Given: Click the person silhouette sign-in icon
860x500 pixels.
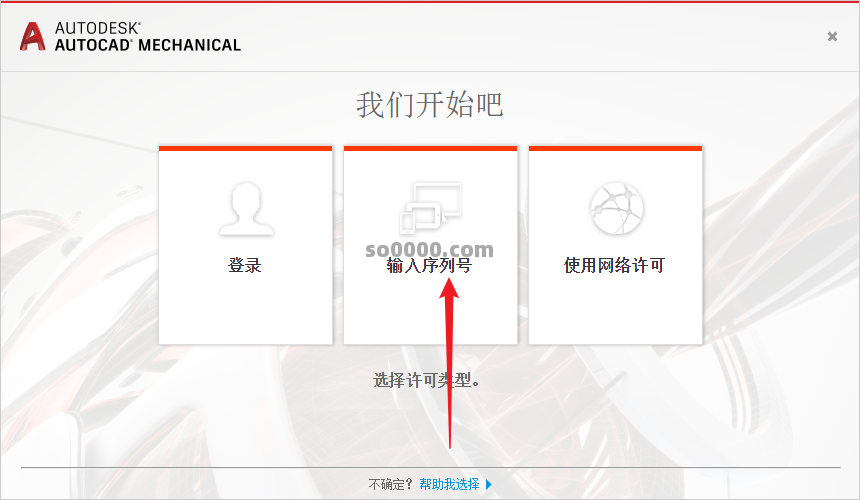Looking at the screenshot, I should 246,209.
